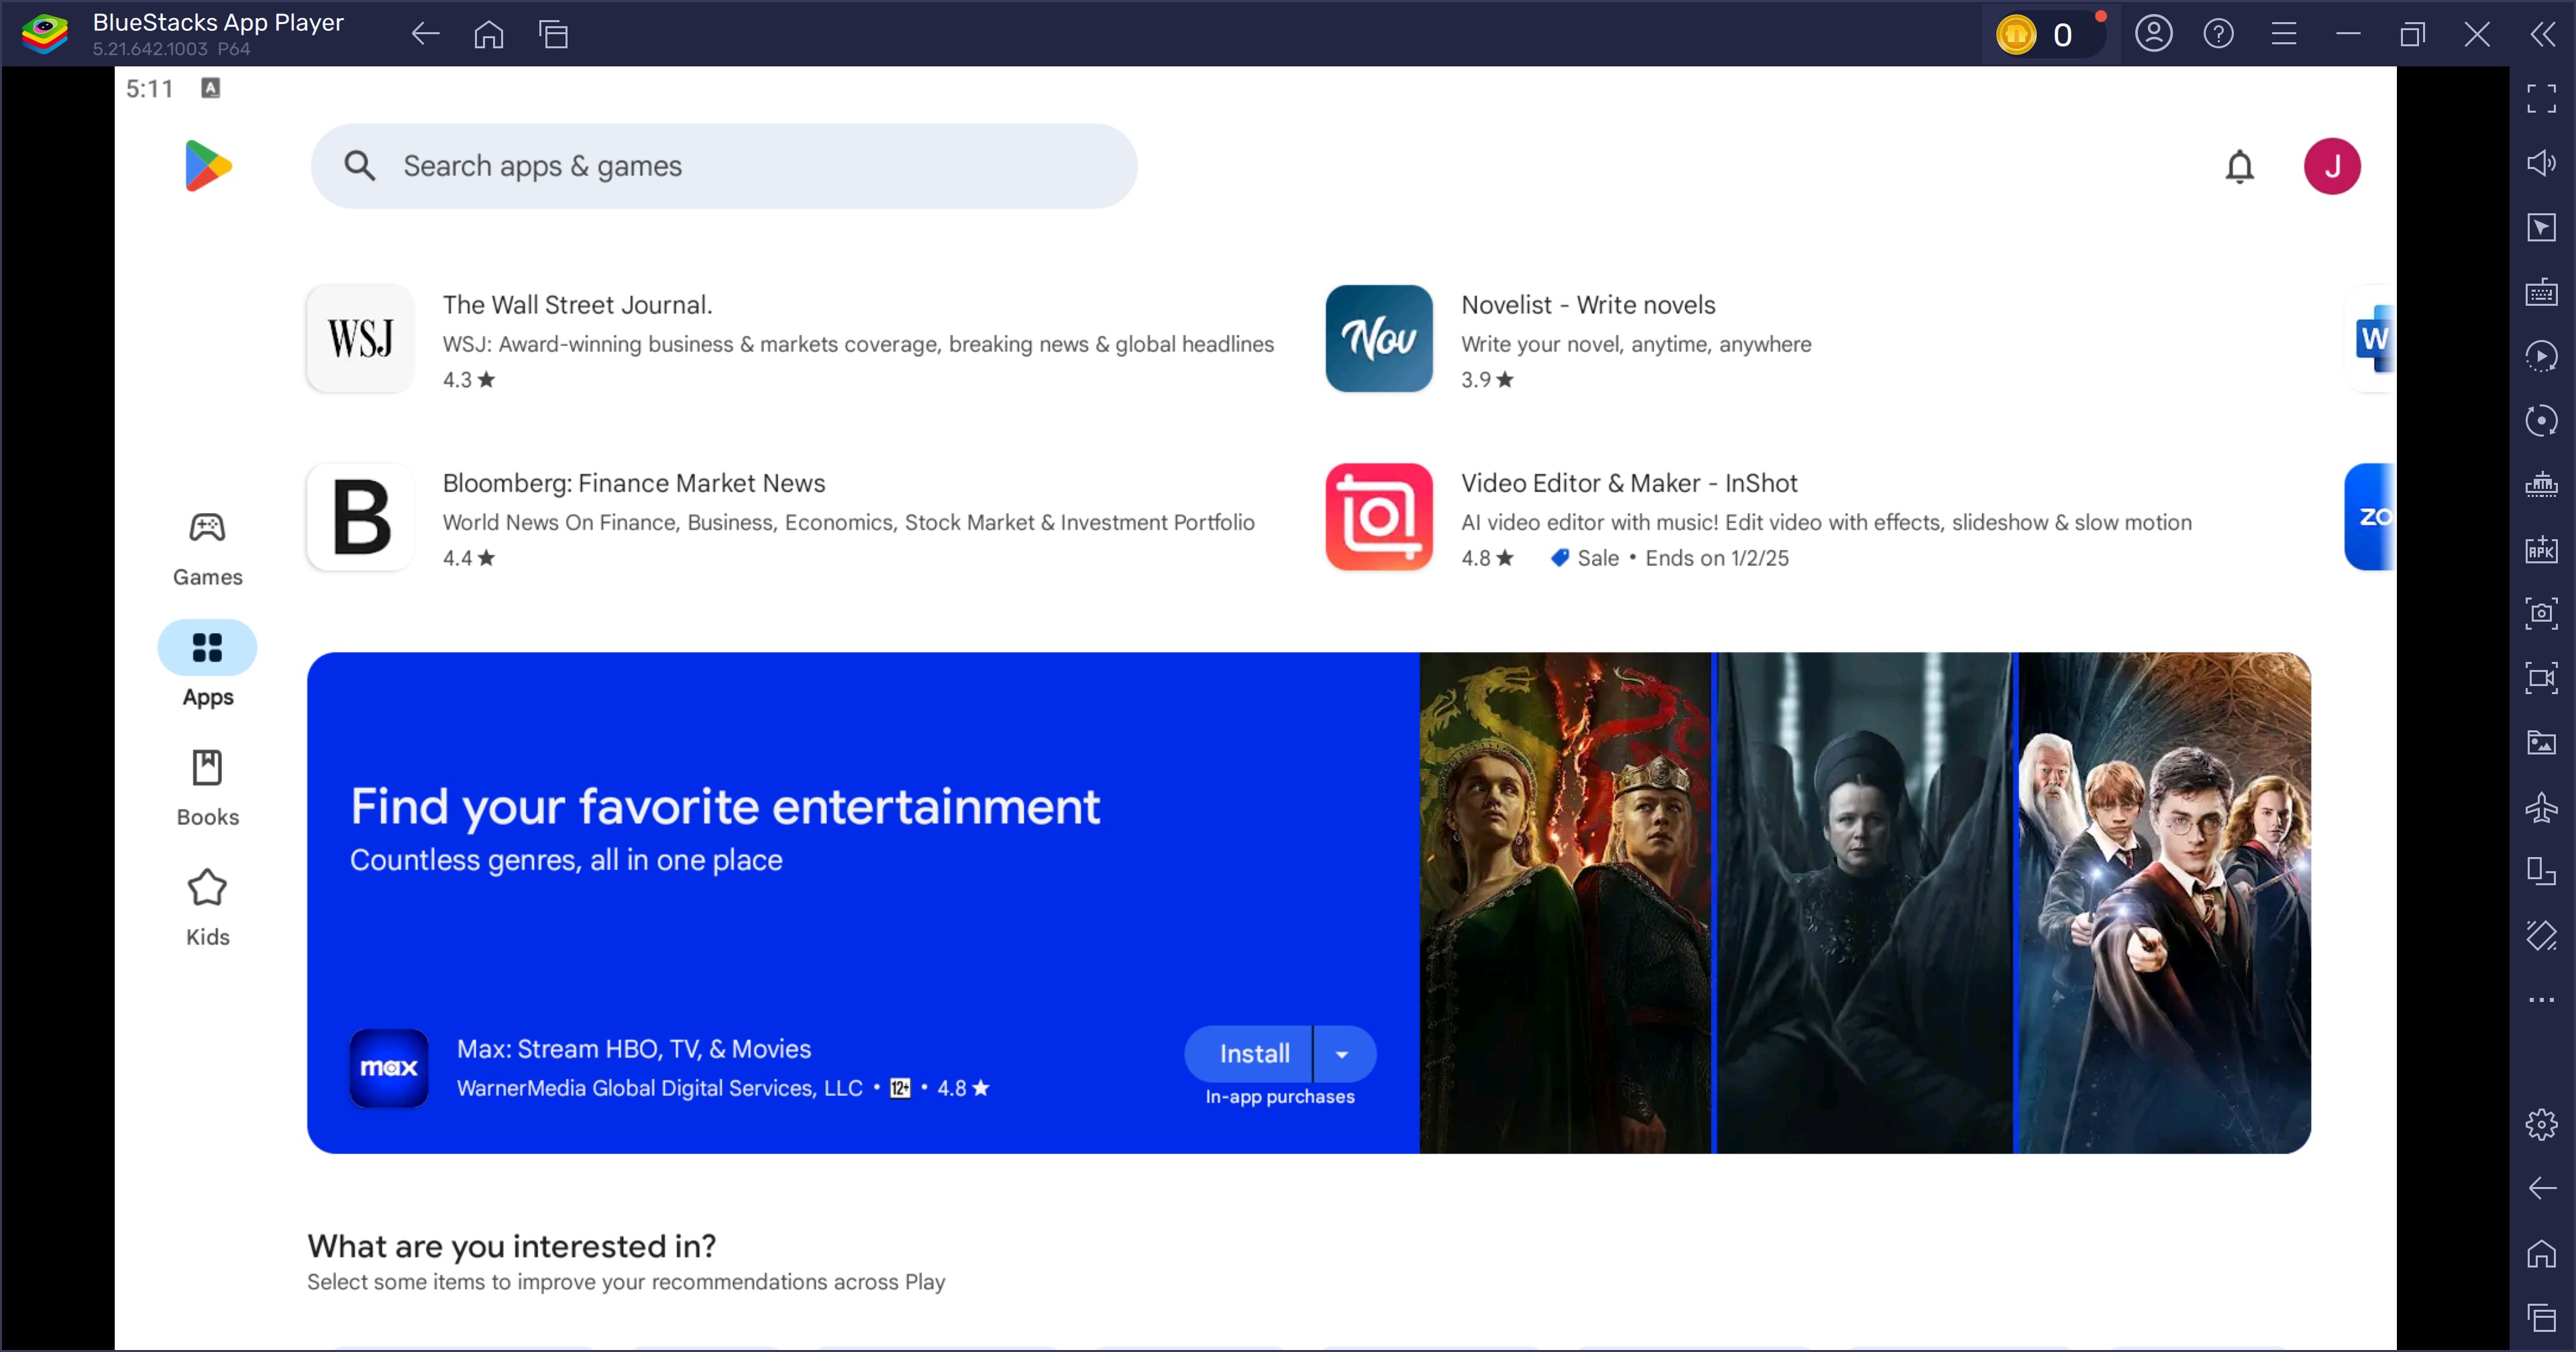Click the sync operations icon in sidebar
Viewport: 2576px width, 1352px height.
click(x=2541, y=420)
